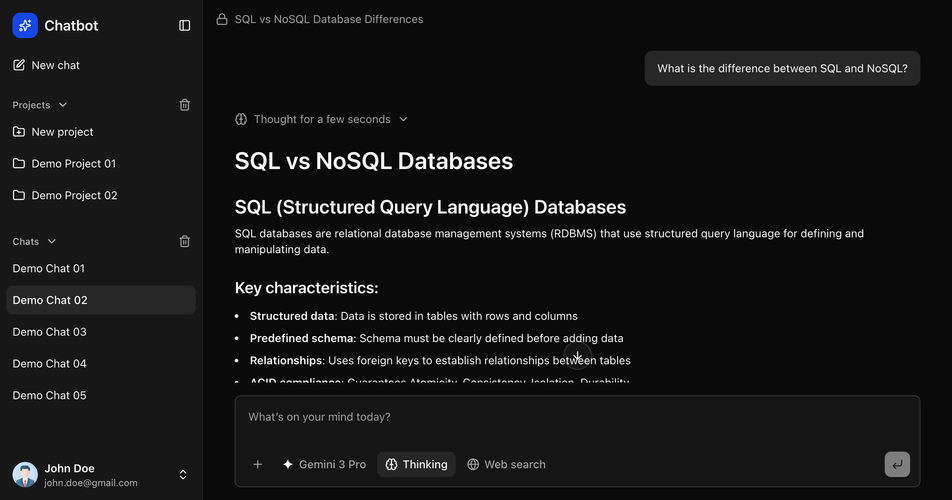
Task: Click the plus attachment icon
Action: coord(257,464)
